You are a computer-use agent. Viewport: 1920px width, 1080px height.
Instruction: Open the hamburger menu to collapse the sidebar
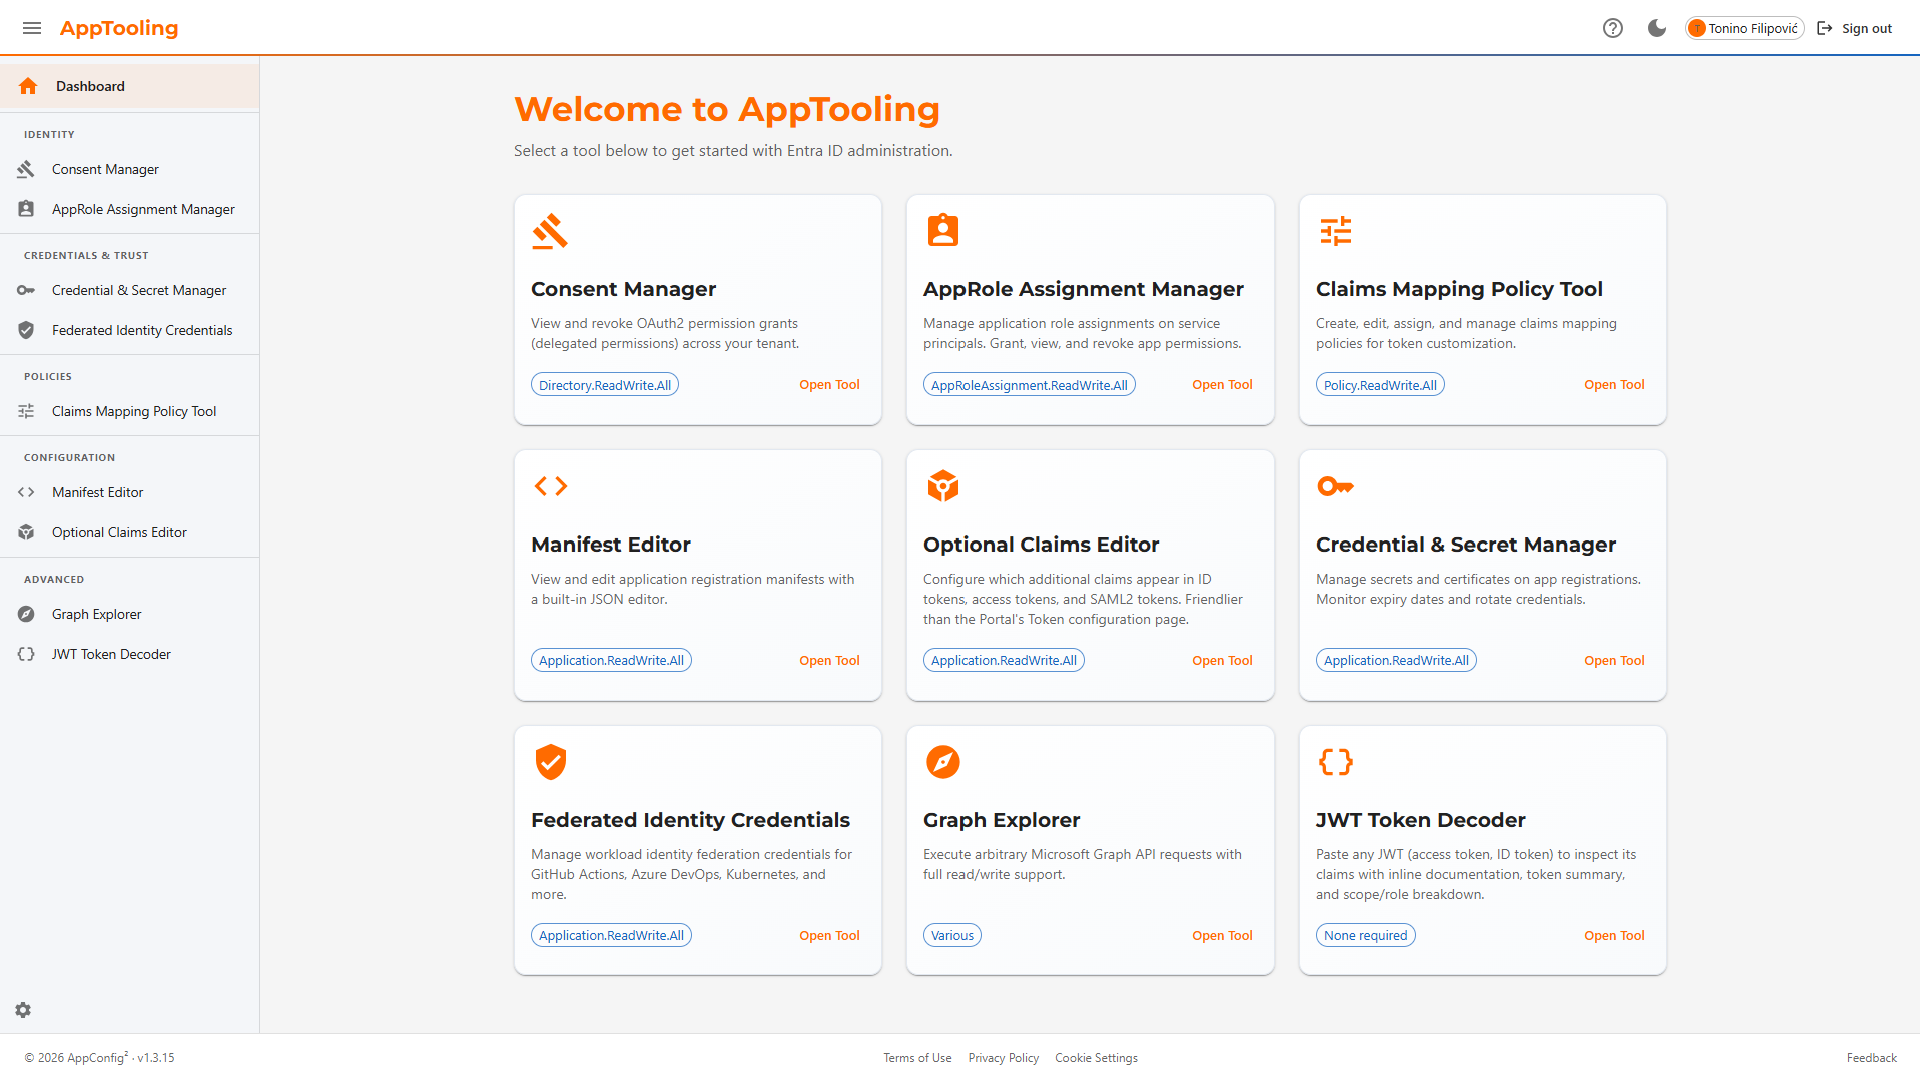click(x=31, y=28)
